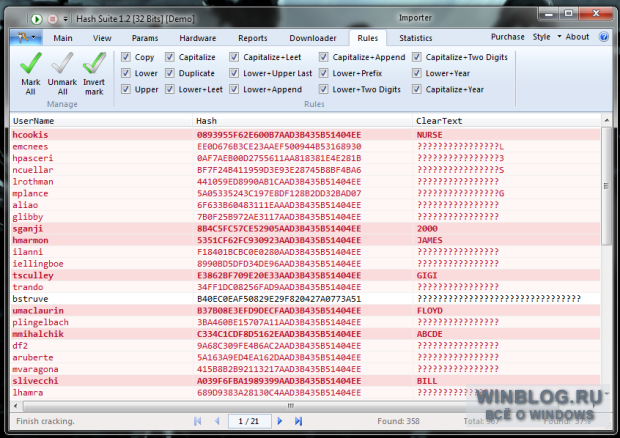620x438 pixels.
Task: Open the Style dropdown
Action: click(547, 37)
